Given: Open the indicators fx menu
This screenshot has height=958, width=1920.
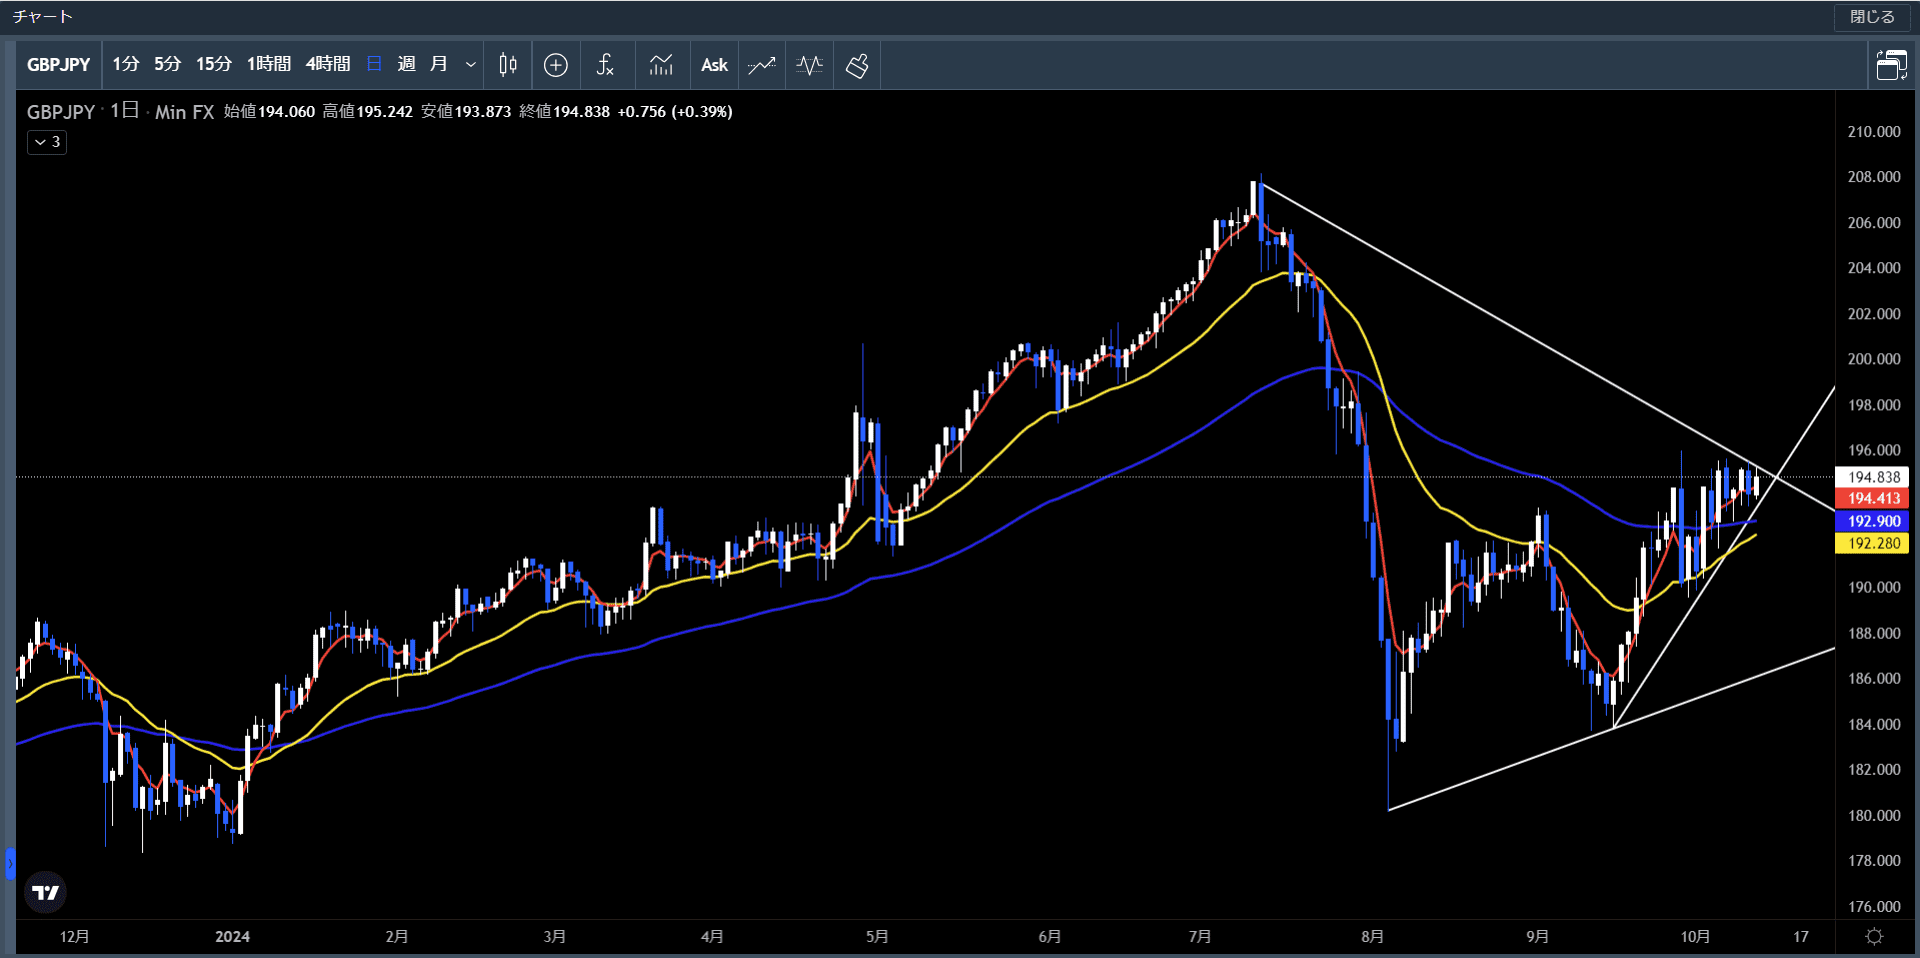Looking at the screenshot, I should point(605,65).
